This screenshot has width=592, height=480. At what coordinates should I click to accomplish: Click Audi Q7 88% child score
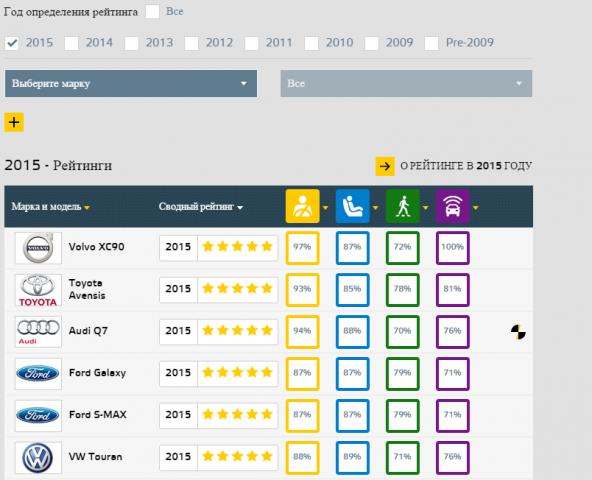pos(353,332)
